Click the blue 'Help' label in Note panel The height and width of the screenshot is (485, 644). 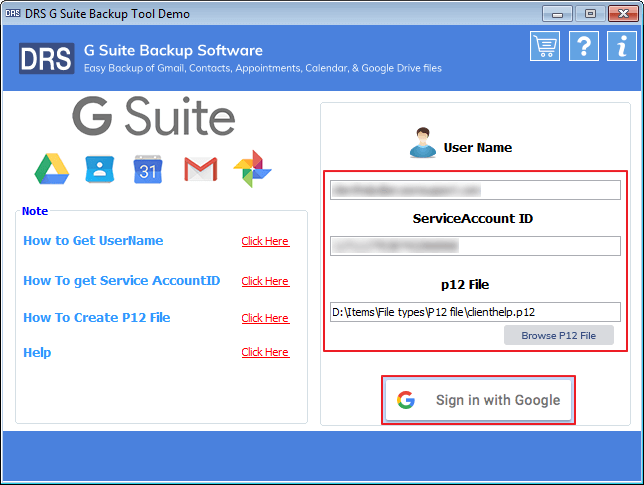(37, 352)
